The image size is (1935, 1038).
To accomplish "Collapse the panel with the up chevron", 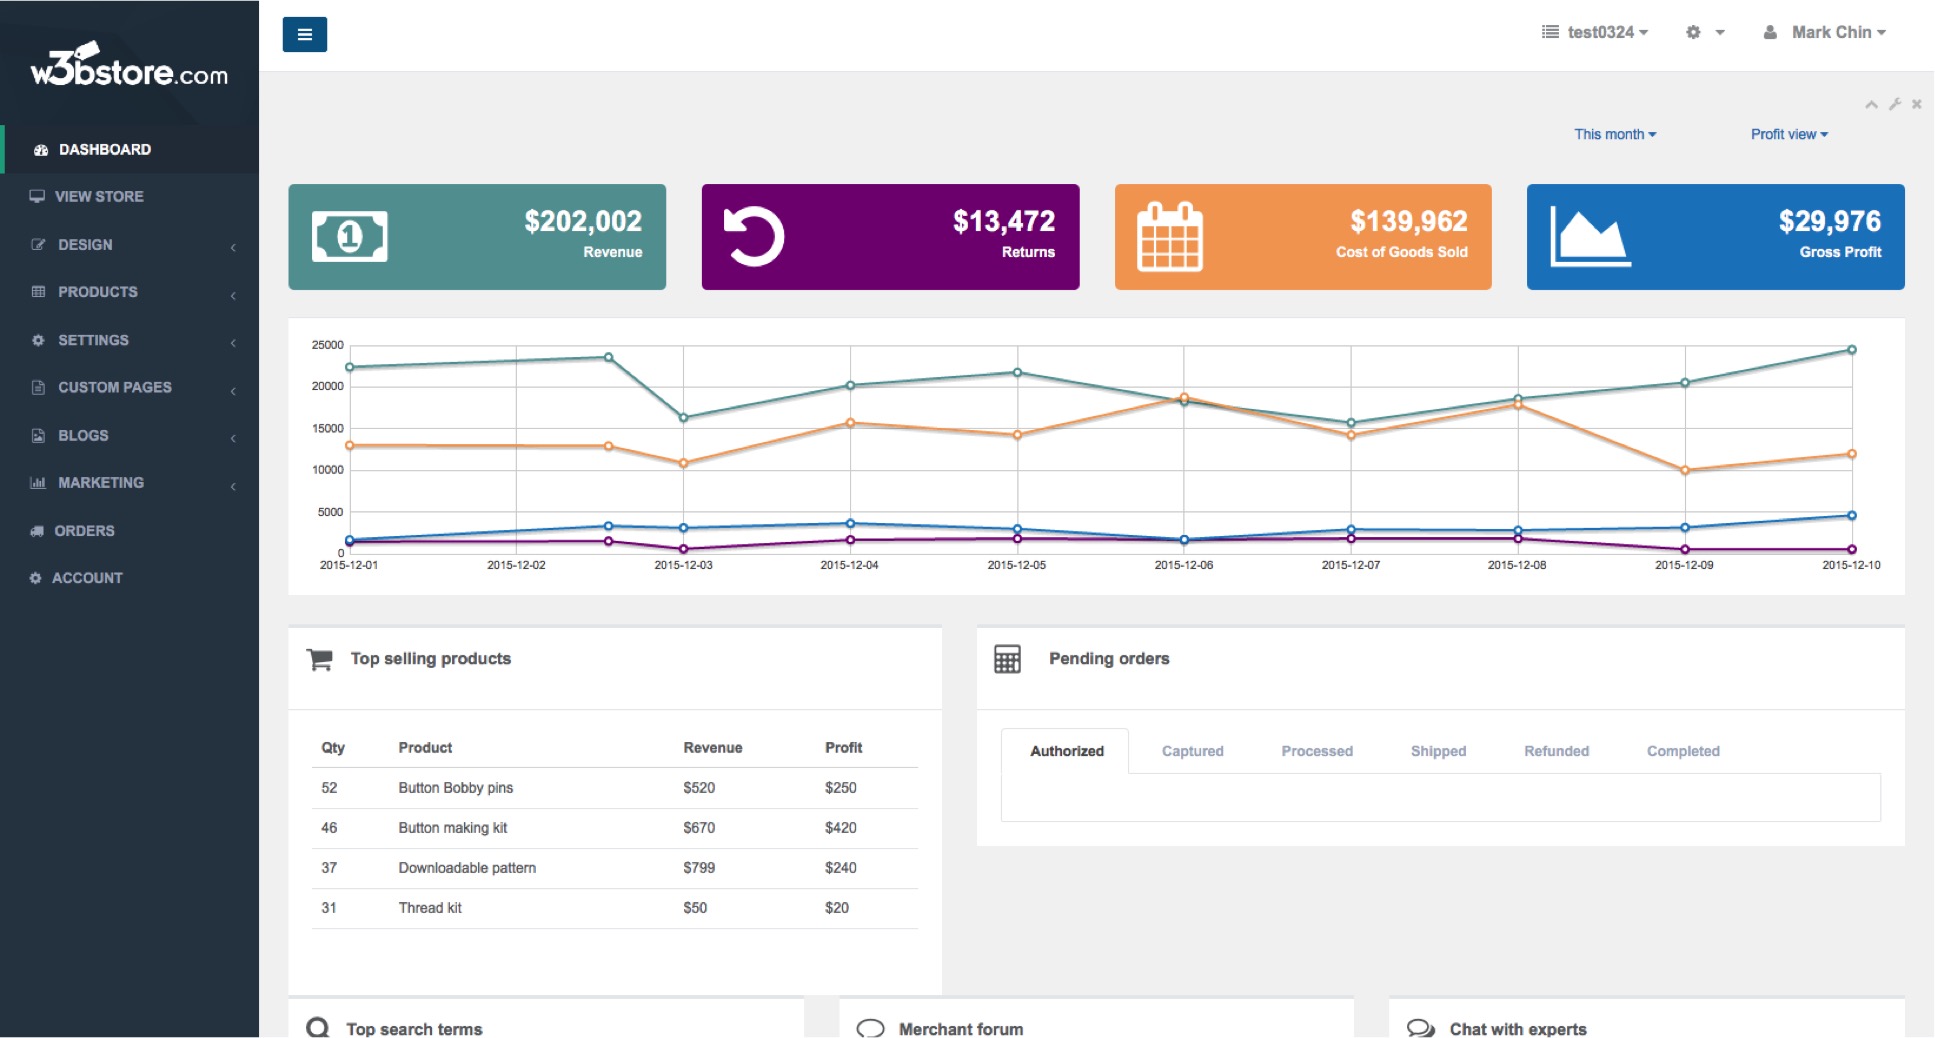I will (x=1871, y=104).
